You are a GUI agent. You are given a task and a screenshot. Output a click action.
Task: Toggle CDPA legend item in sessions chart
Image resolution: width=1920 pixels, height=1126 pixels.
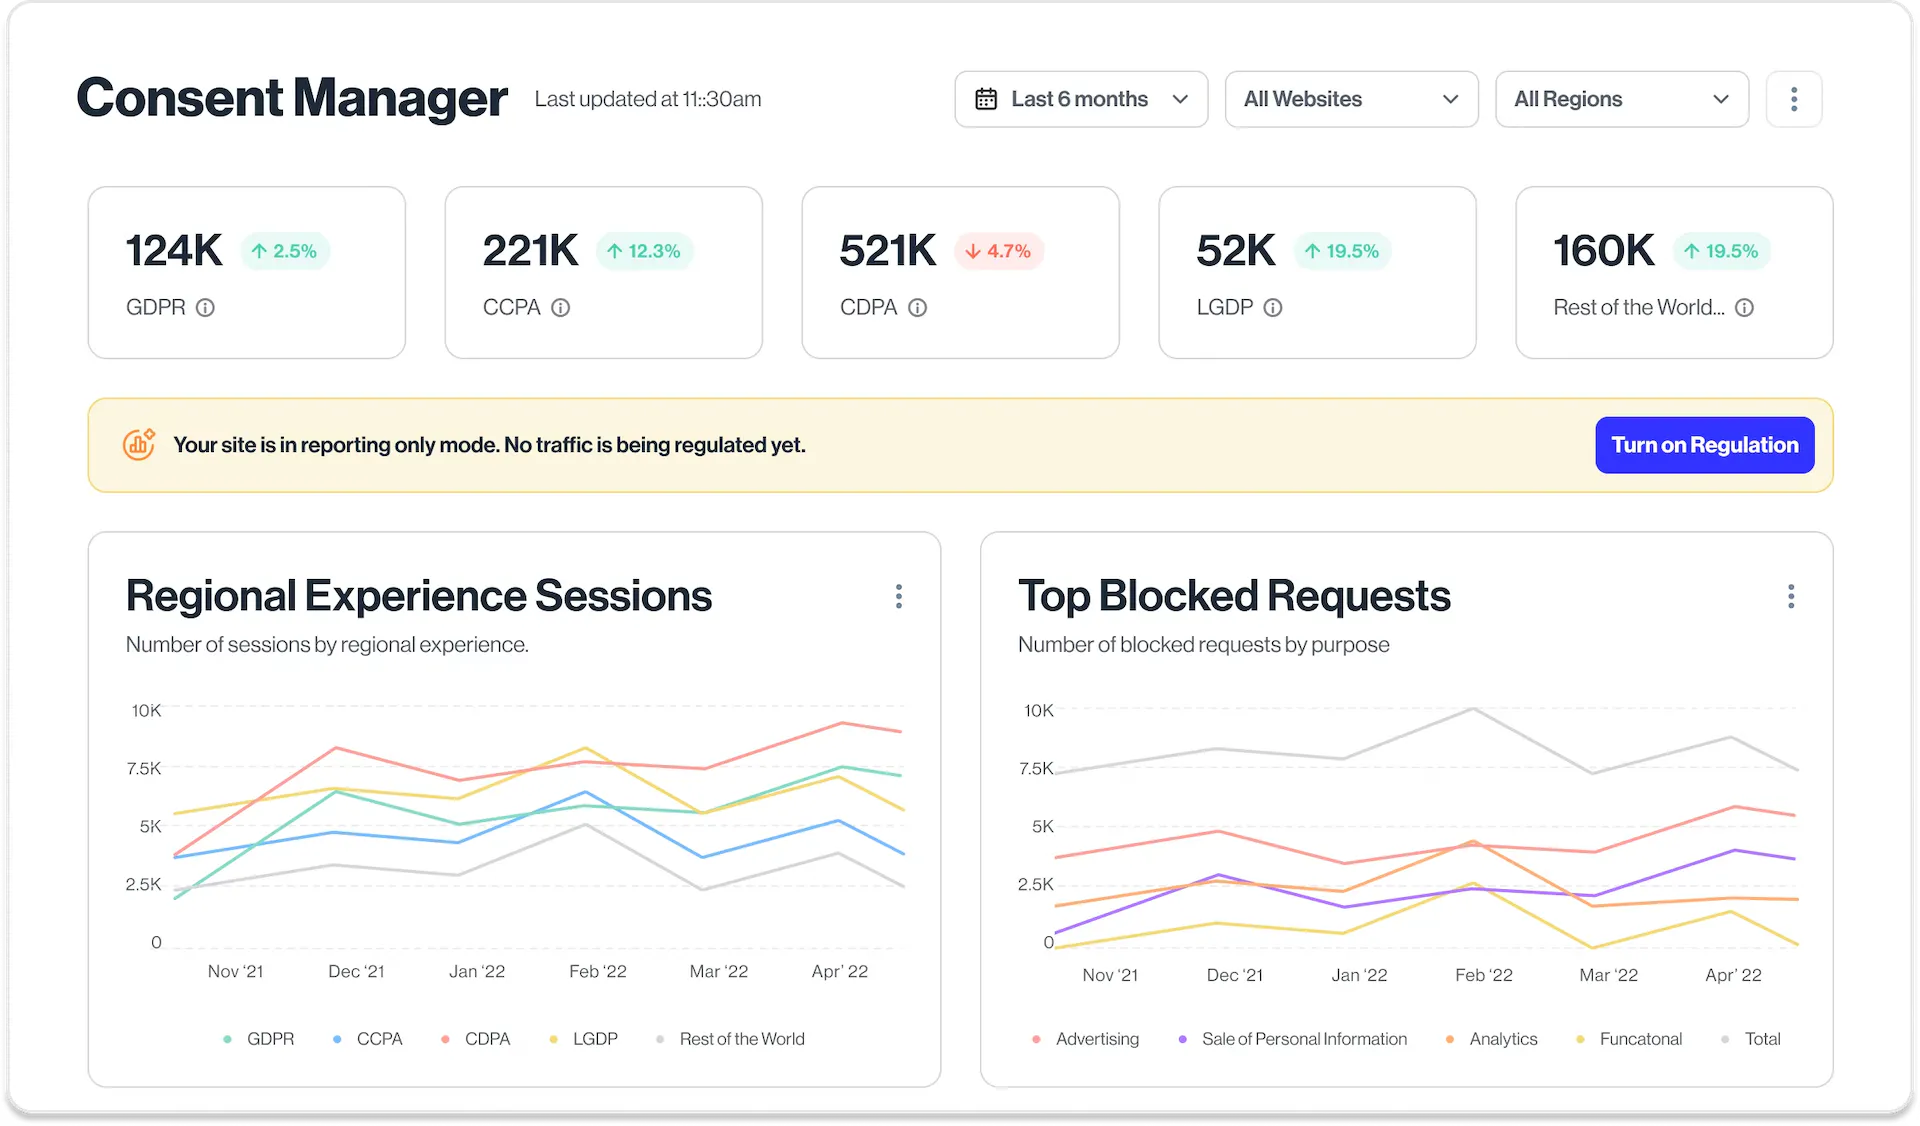476,1039
